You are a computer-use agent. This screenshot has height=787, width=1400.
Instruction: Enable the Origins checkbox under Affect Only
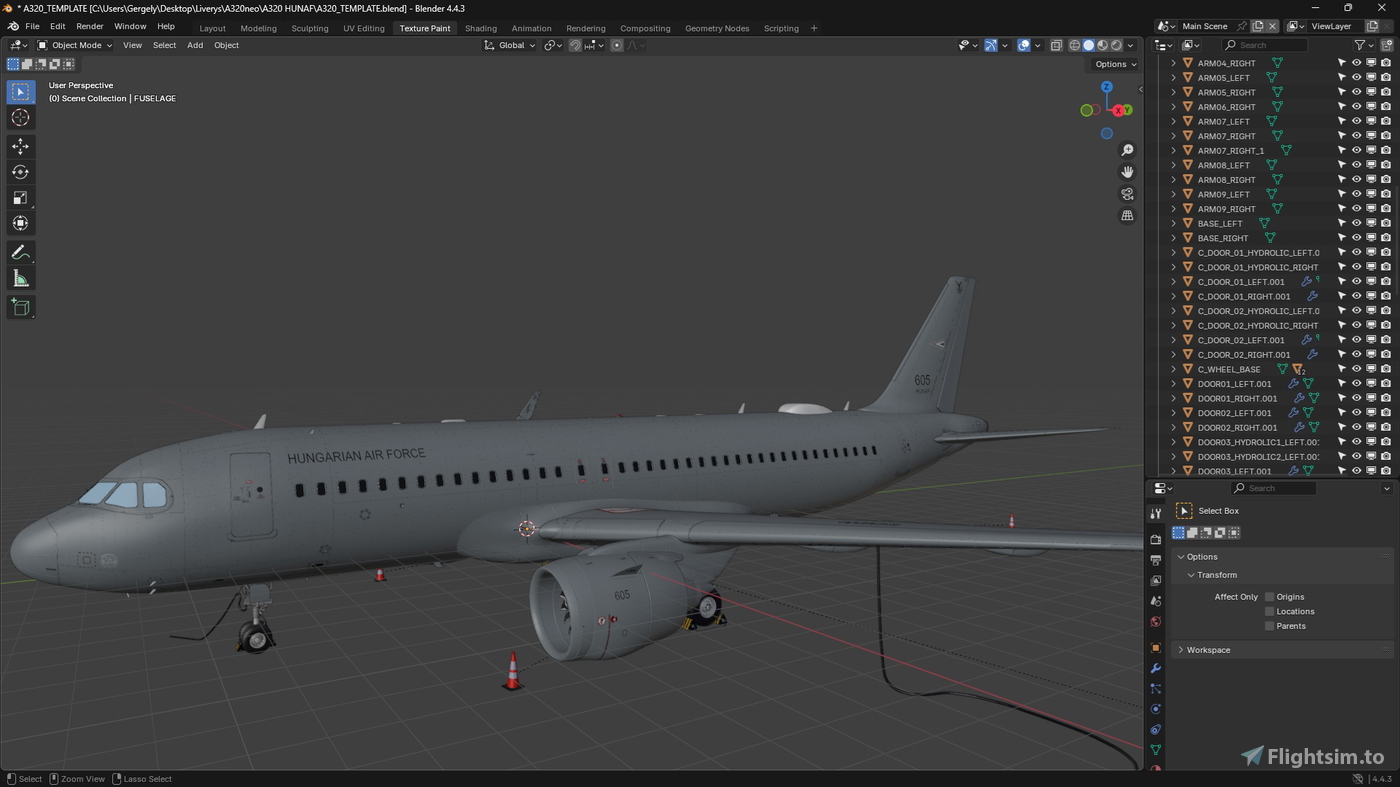1268,596
